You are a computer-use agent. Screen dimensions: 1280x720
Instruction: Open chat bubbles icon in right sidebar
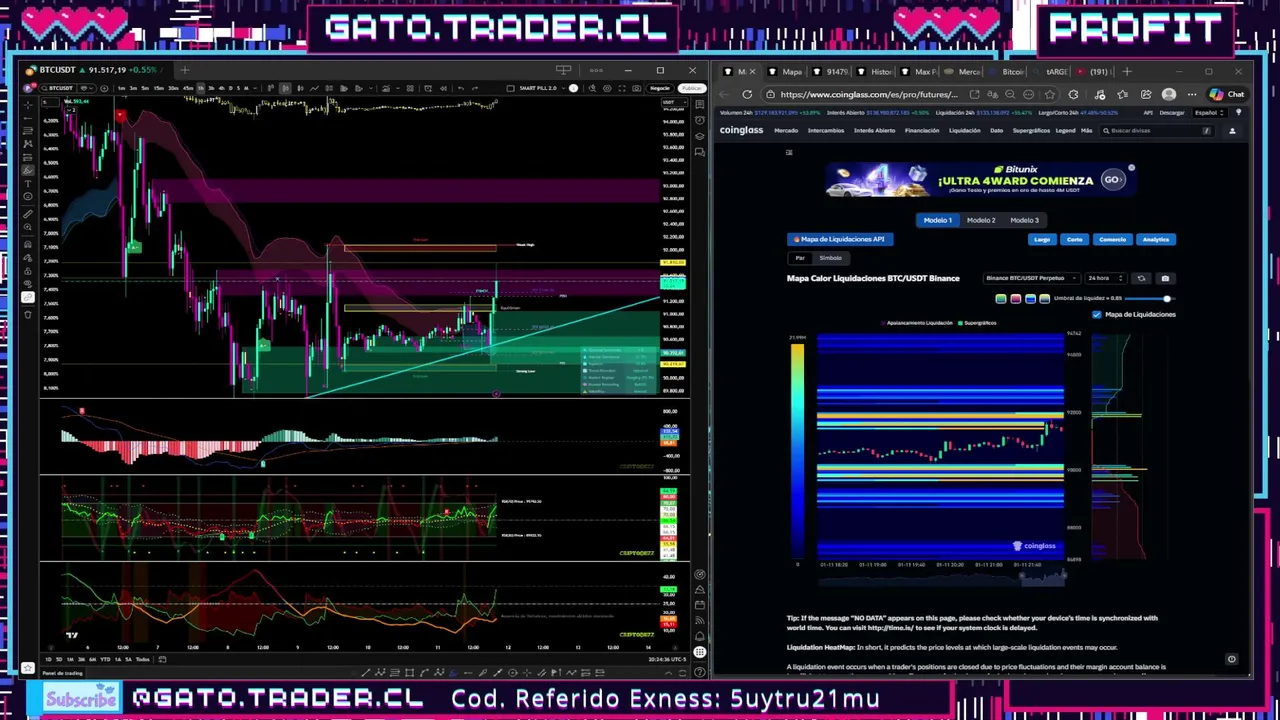(700, 152)
